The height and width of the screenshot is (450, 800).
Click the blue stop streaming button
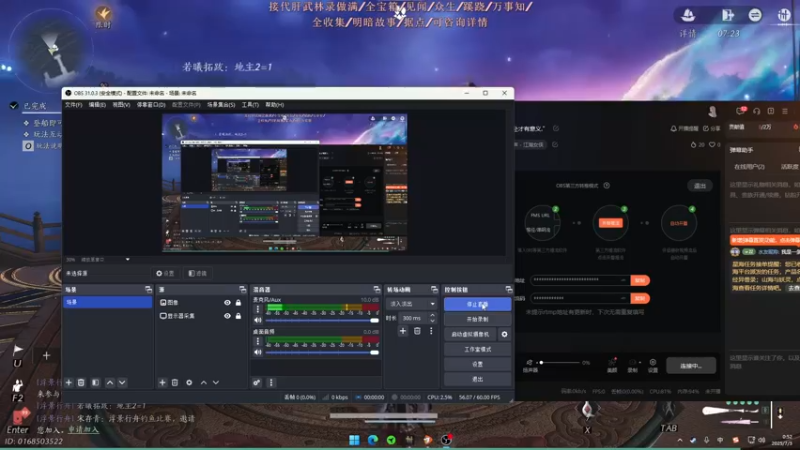tap(478, 304)
